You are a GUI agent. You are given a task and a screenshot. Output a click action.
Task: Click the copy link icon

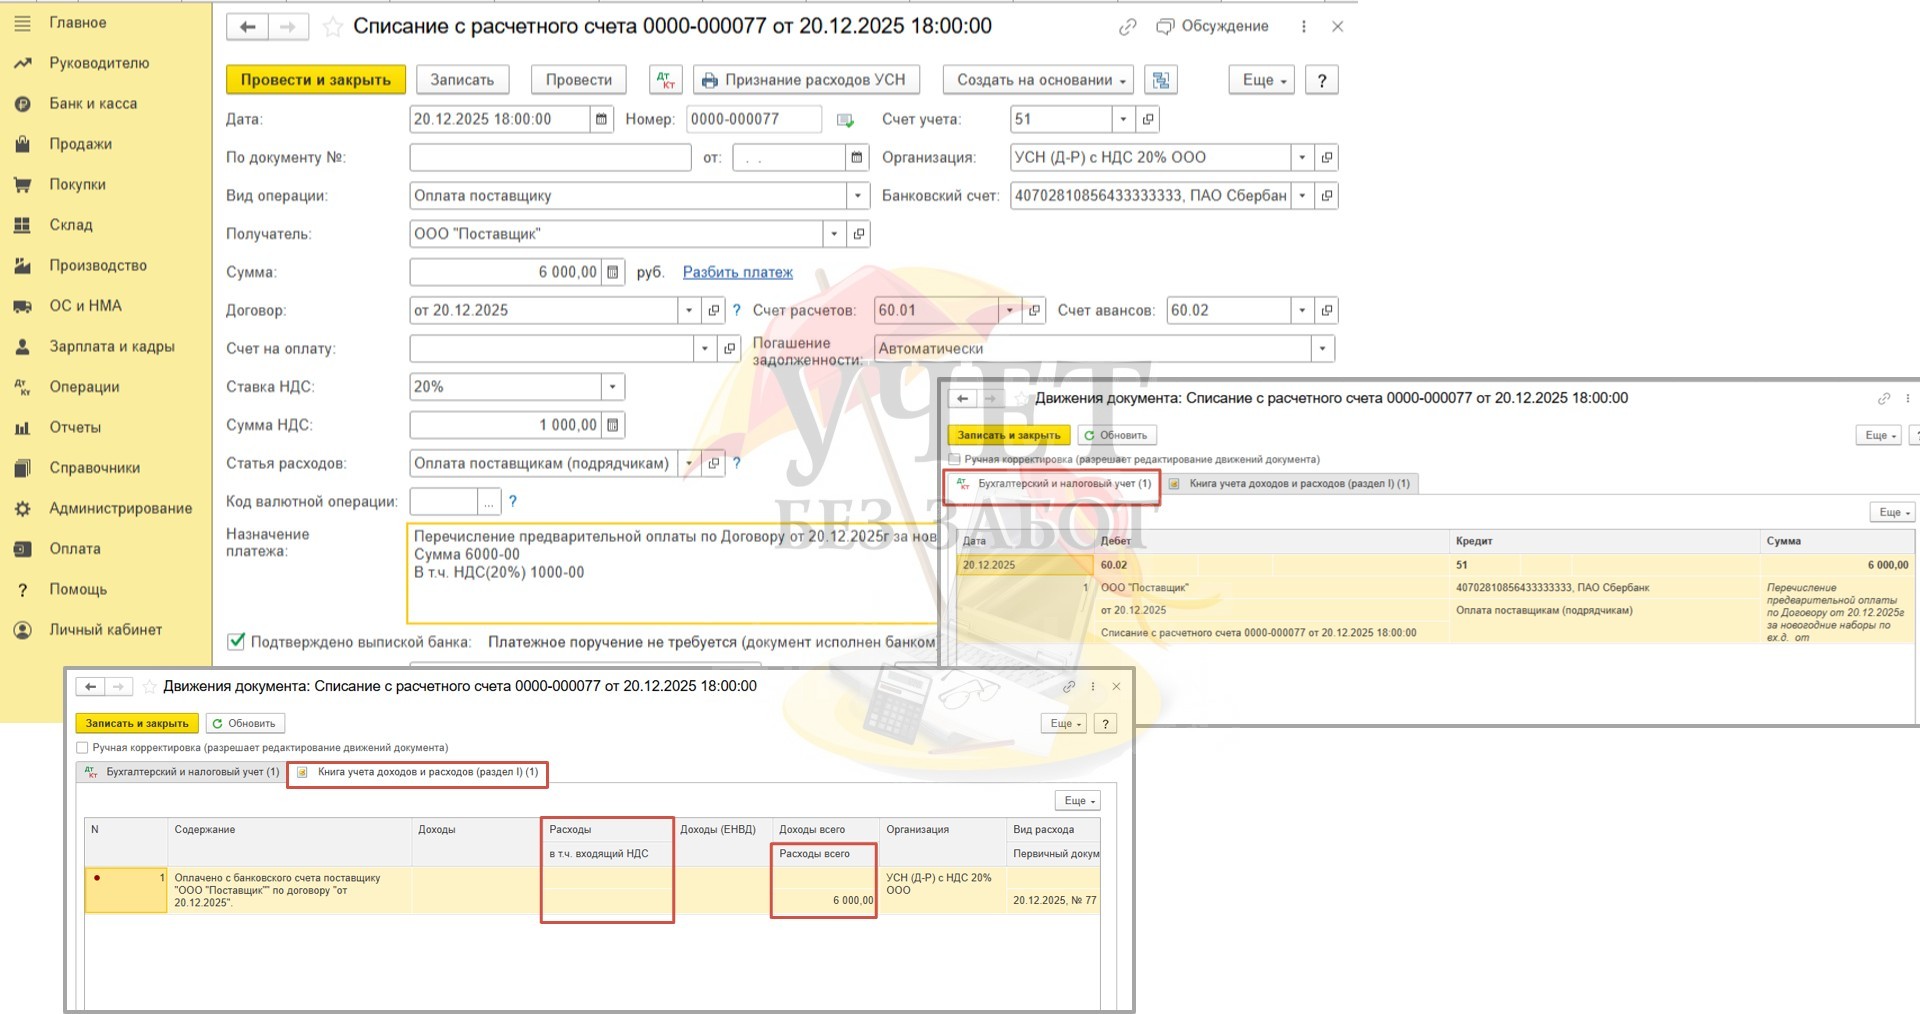[x=1127, y=27]
